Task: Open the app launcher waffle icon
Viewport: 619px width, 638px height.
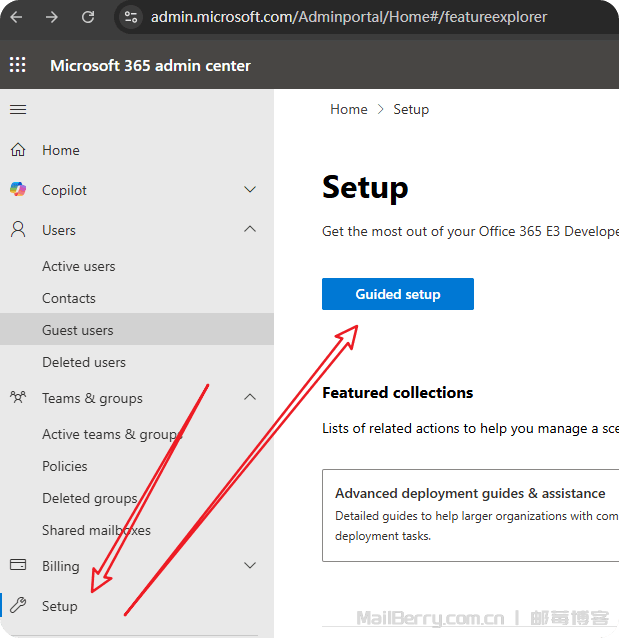Action: coord(18,65)
